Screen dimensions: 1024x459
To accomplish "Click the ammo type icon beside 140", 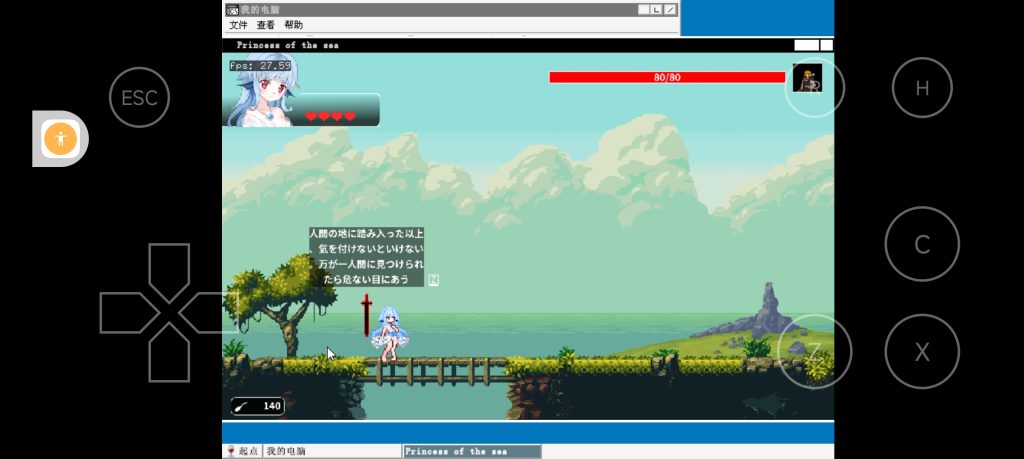I will pos(242,406).
